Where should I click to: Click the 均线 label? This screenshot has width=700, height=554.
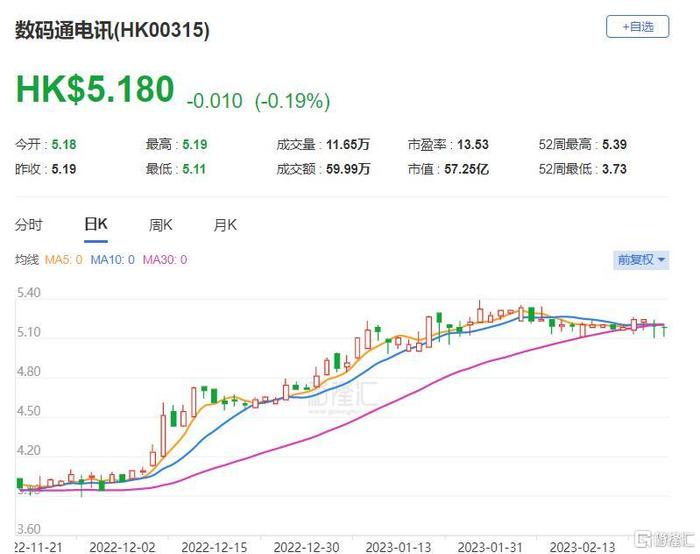point(27,260)
